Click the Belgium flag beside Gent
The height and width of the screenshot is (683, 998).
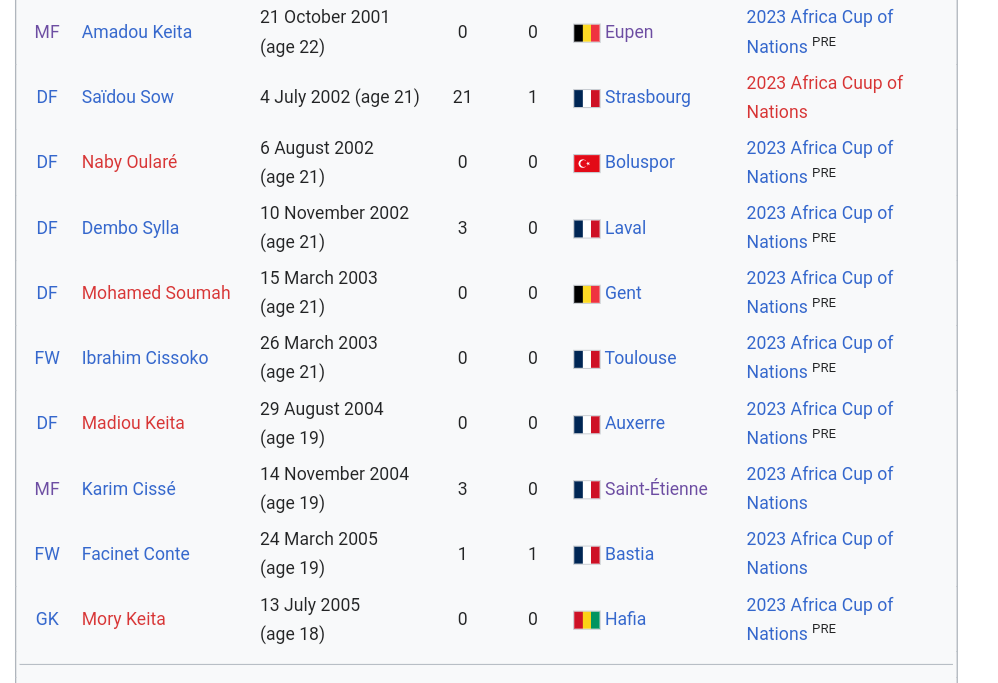(586, 294)
